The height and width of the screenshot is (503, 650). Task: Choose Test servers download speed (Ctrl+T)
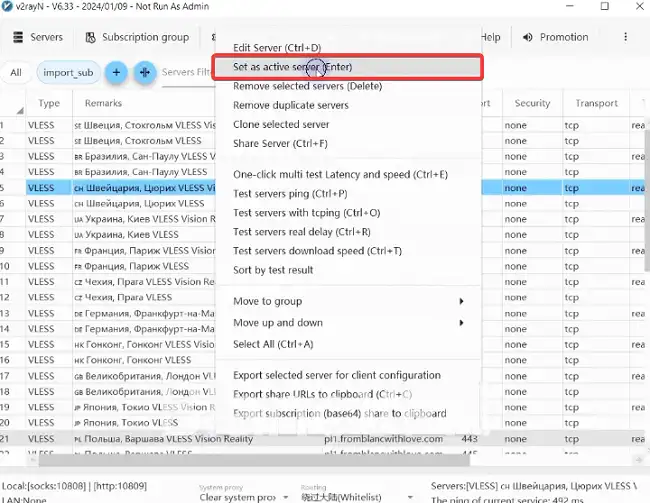pyautogui.click(x=318, y=251)
